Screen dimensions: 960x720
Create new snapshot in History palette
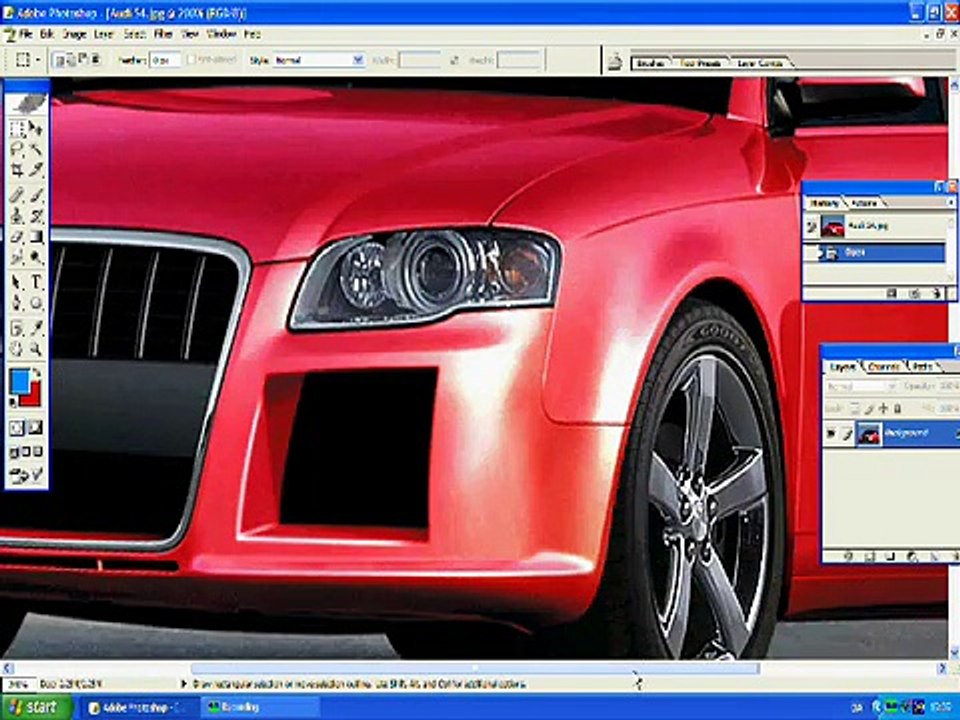click(x=915, y=294)
